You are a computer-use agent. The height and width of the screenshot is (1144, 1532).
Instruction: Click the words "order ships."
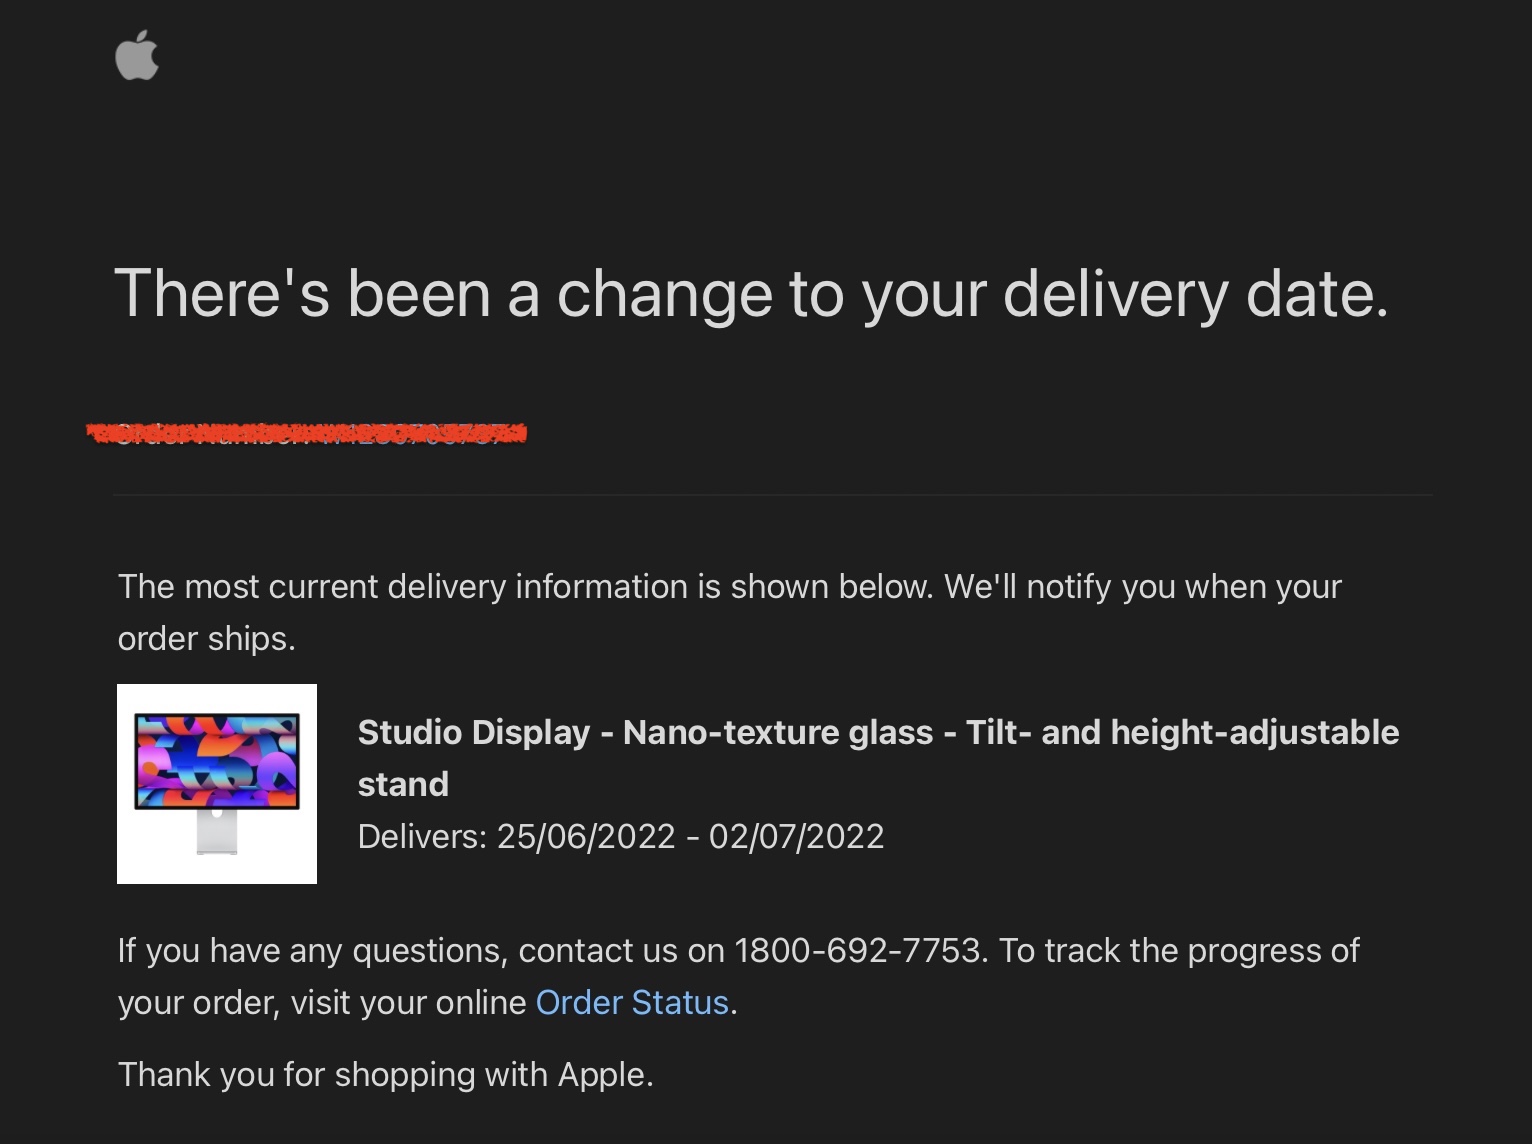(207, 638)
